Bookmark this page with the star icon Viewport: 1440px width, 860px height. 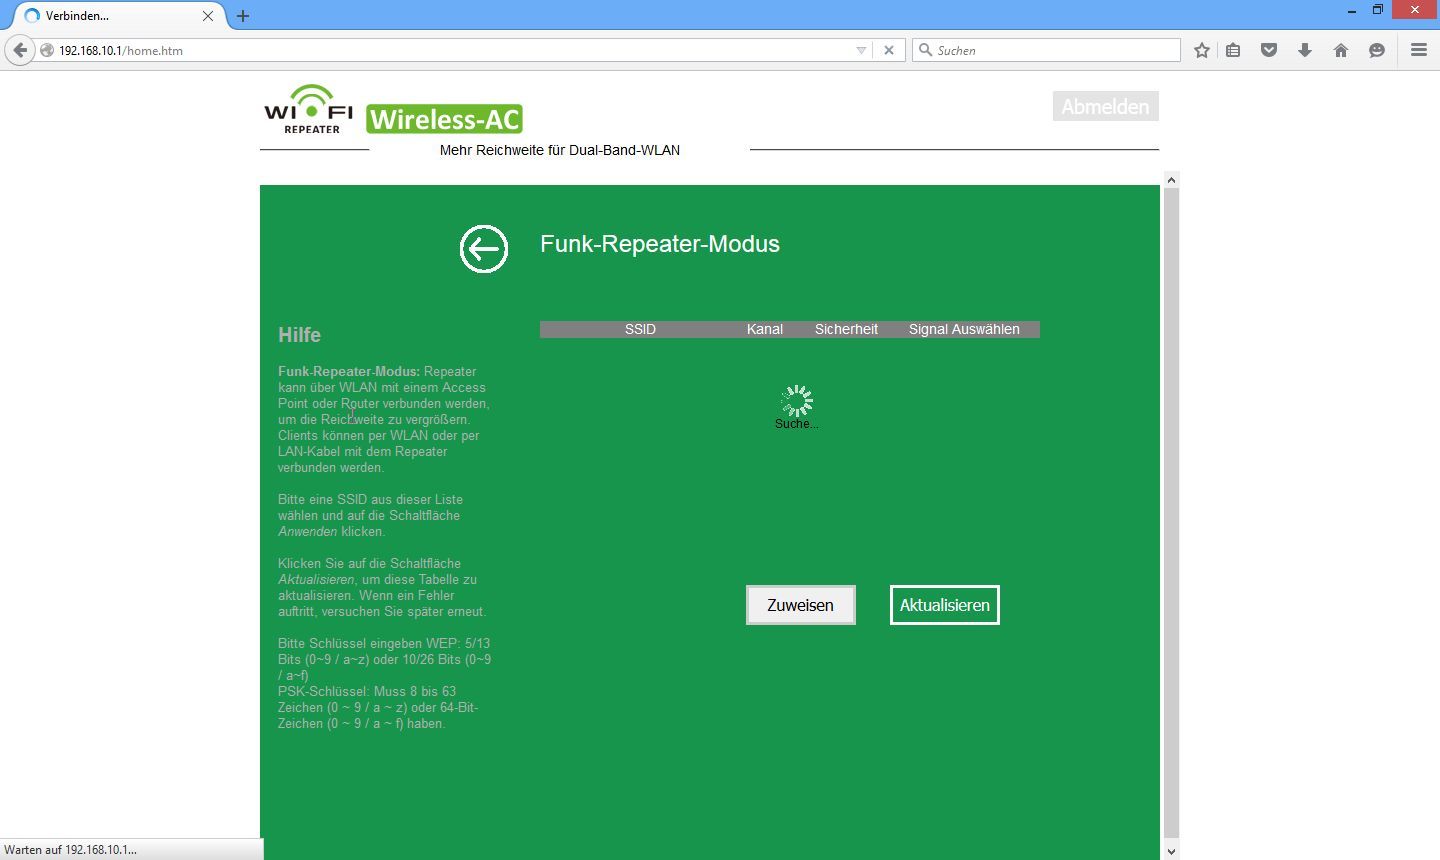pos(1202,50)
